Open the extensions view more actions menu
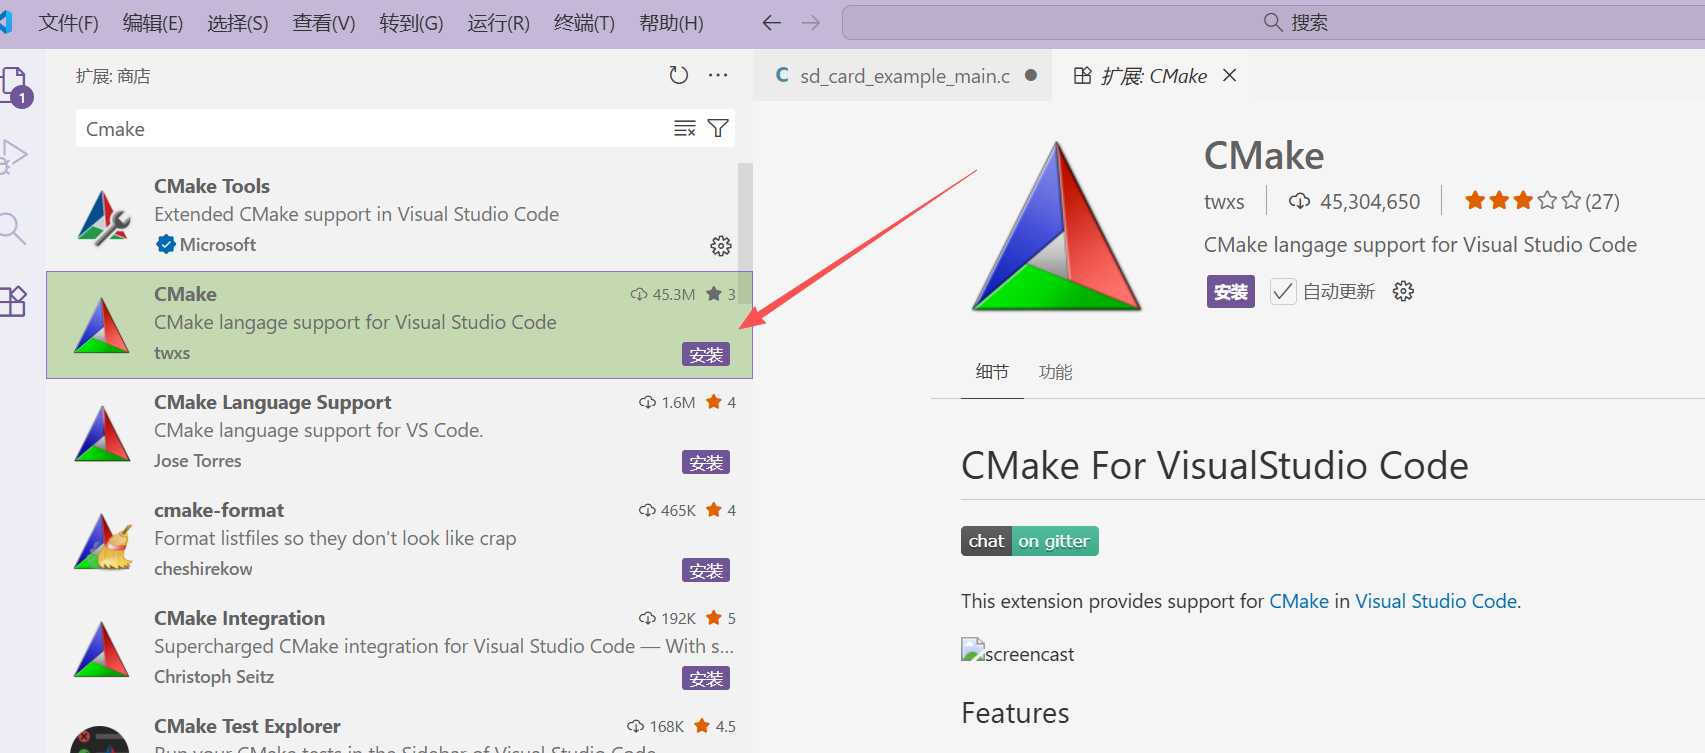Viewport: 1705px width, 753px height. point(718,75)
